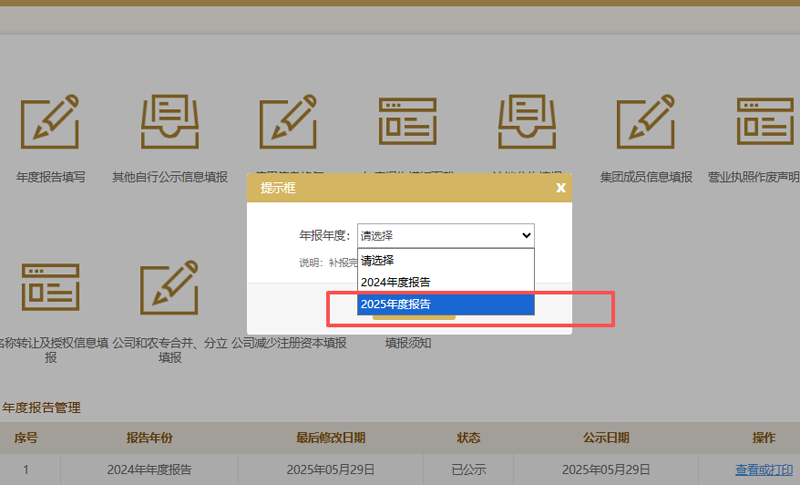
Task: Choose the 请选择 option in the list
Action: coord(446,260)
